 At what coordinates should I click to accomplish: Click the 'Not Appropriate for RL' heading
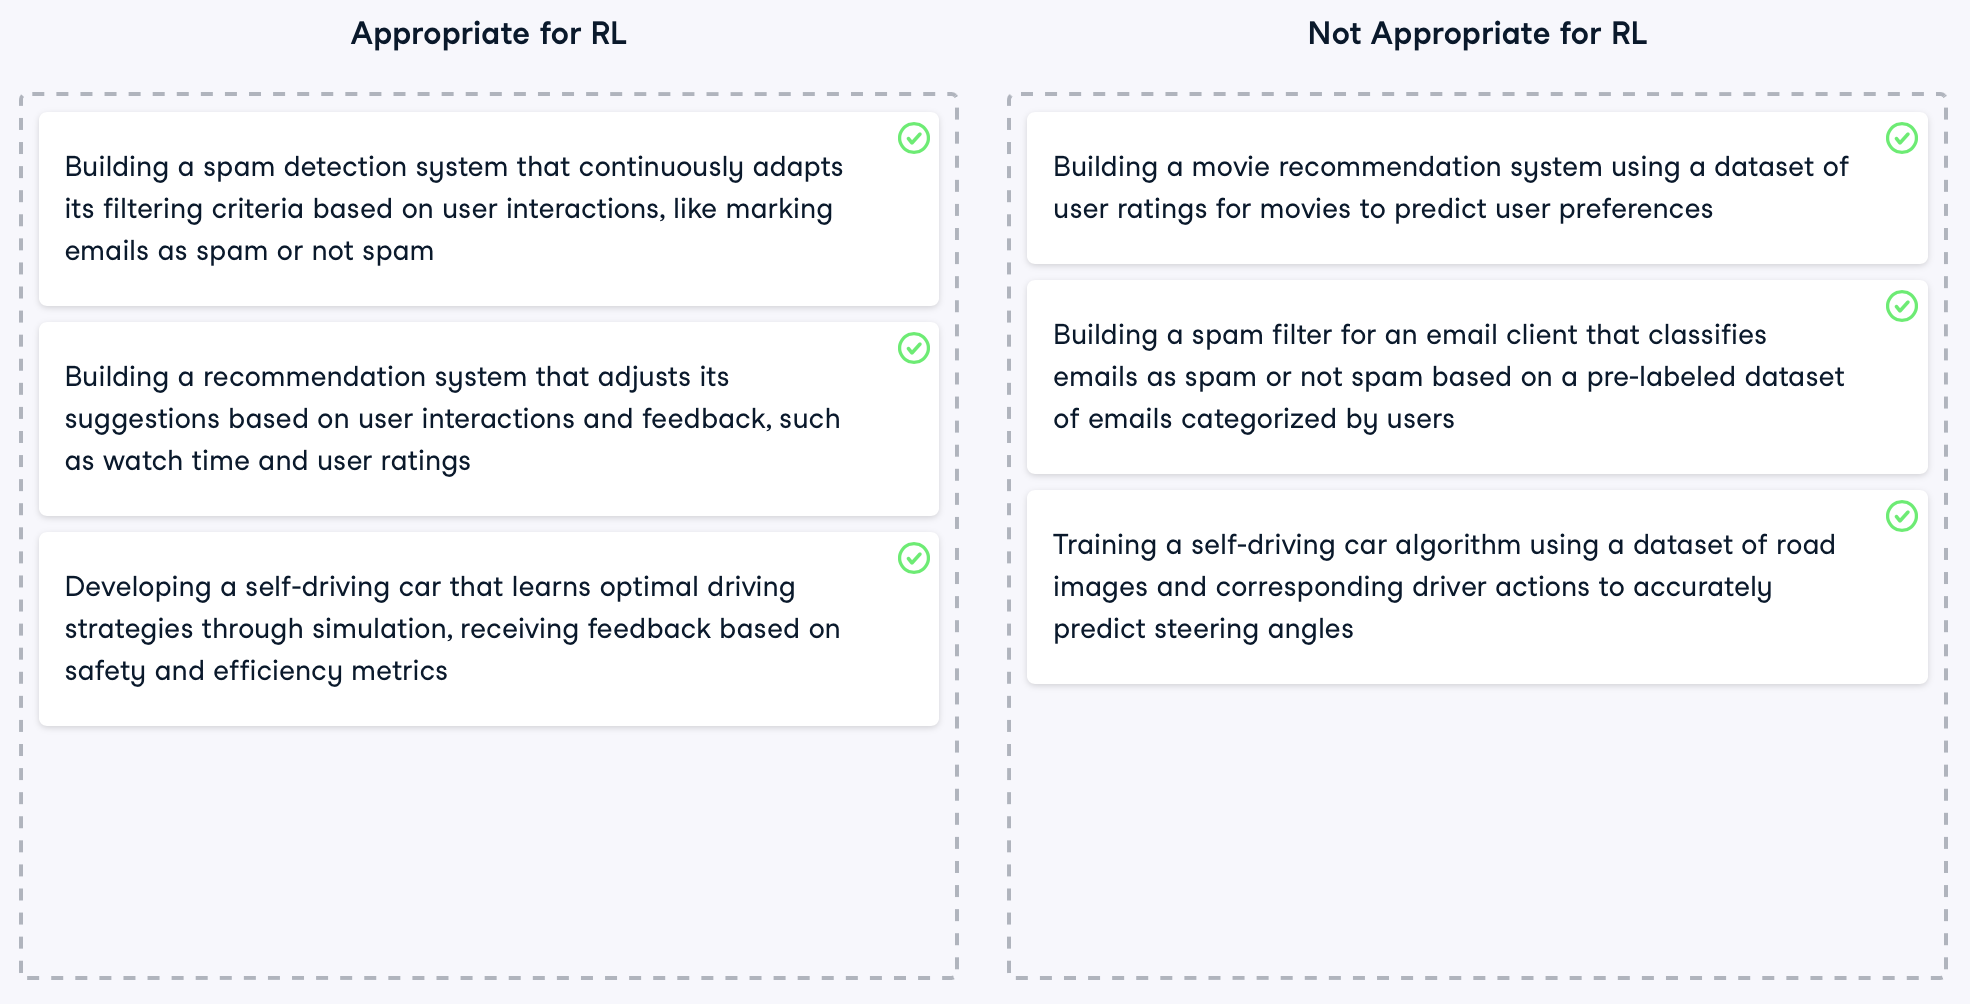tap(1477, 34)
